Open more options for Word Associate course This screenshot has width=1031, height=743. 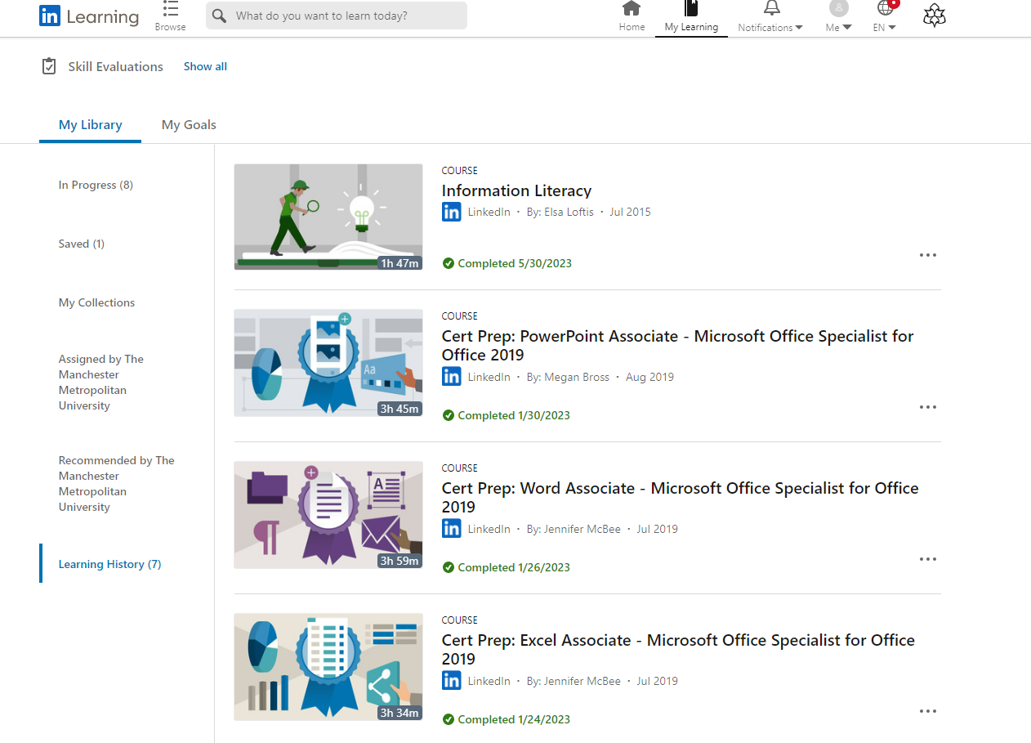click(928, 559)
